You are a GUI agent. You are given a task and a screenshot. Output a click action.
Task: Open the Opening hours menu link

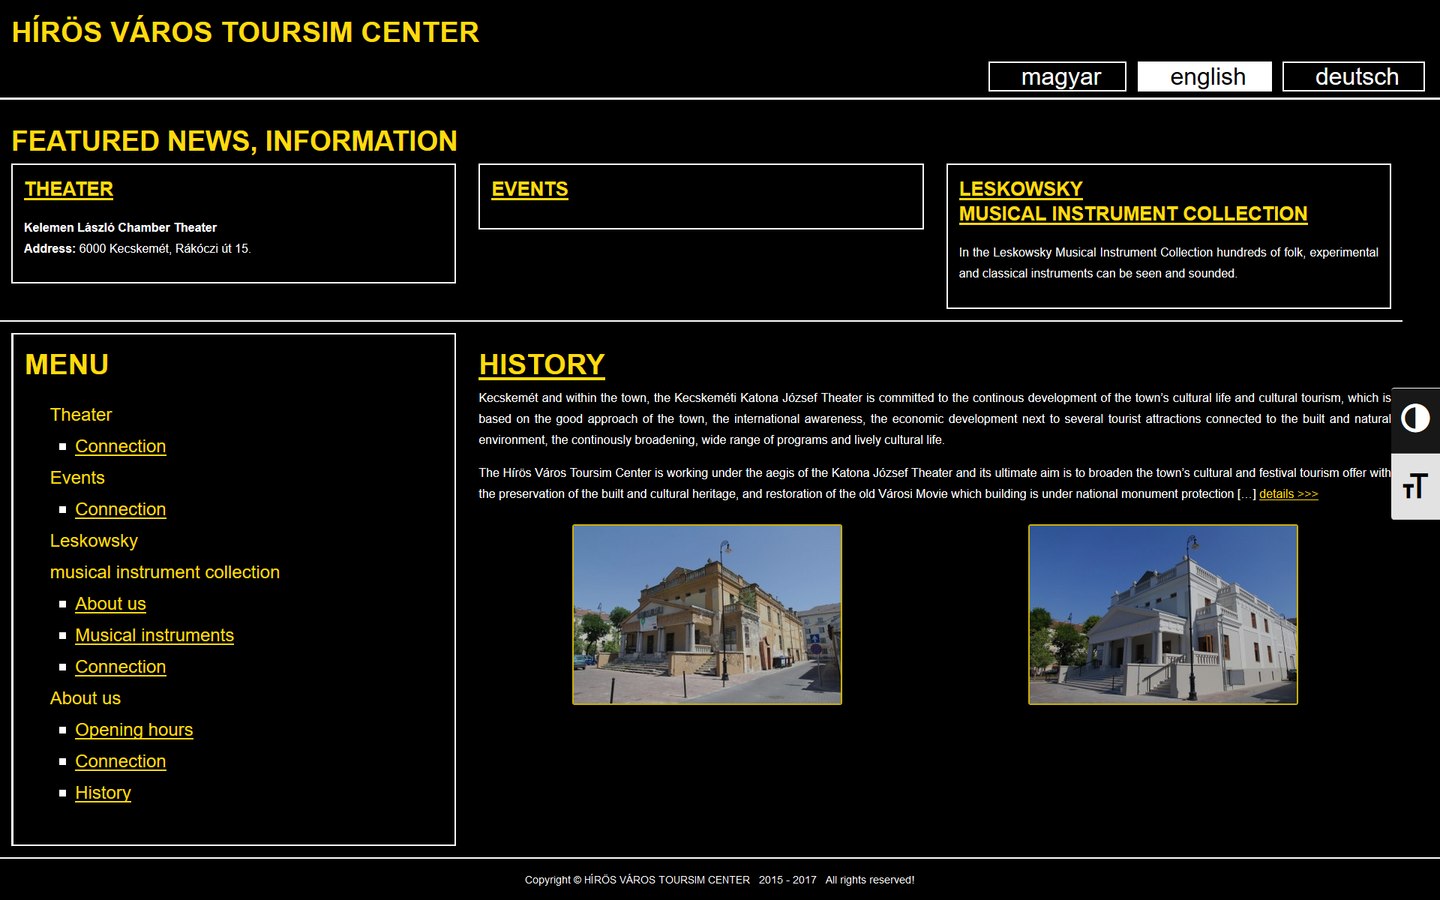tap(134, 730)
